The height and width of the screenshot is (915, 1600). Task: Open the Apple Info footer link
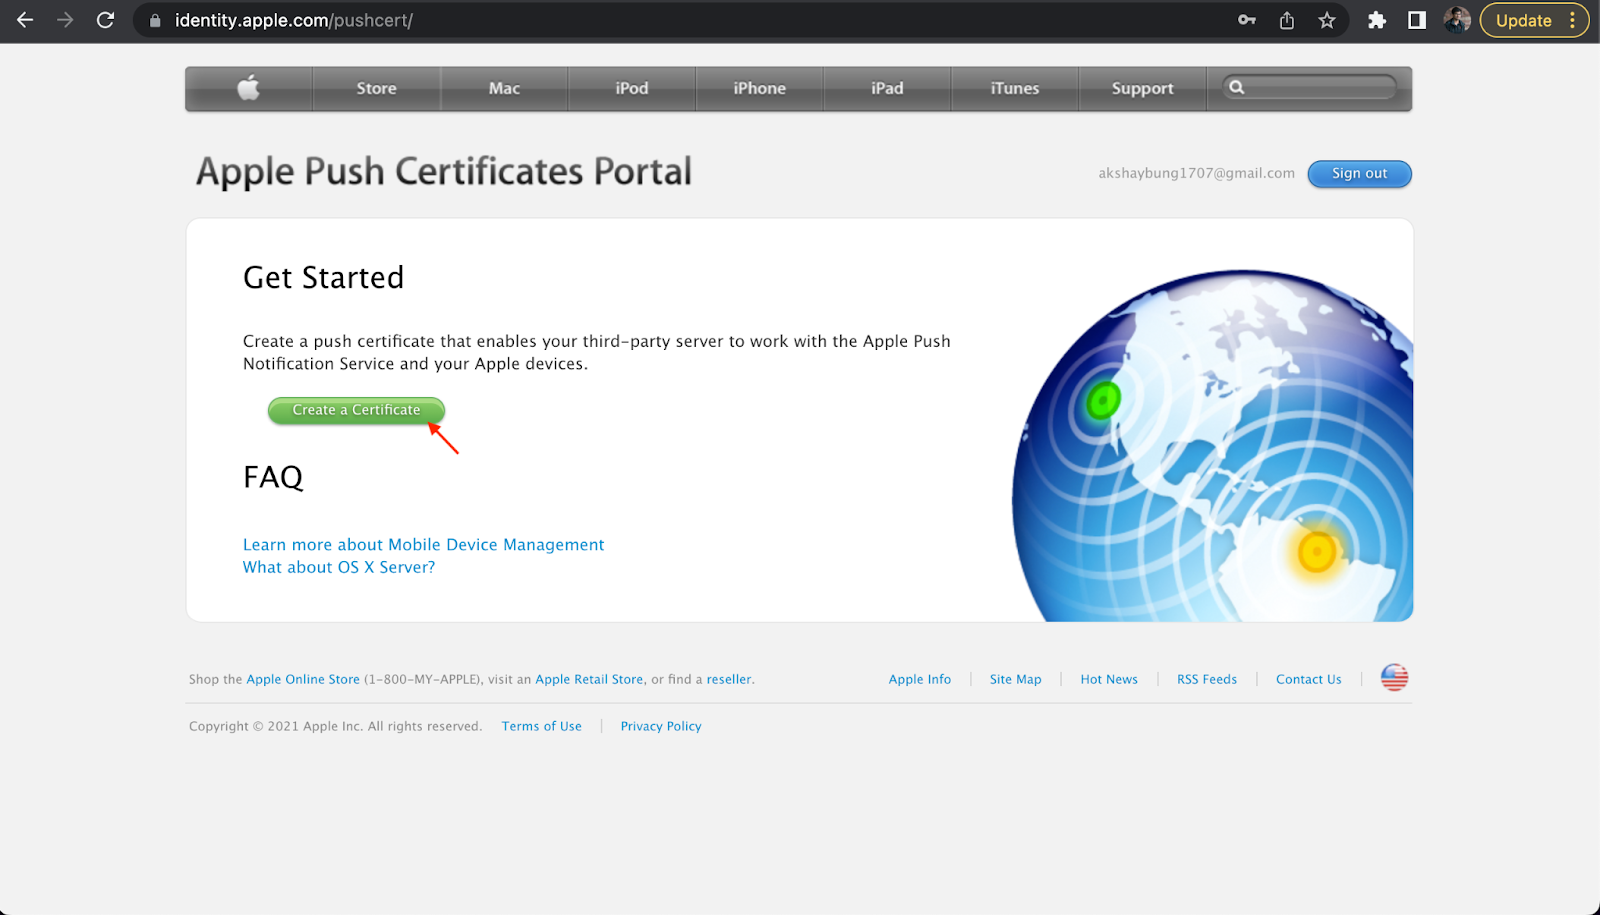[920, 679]
